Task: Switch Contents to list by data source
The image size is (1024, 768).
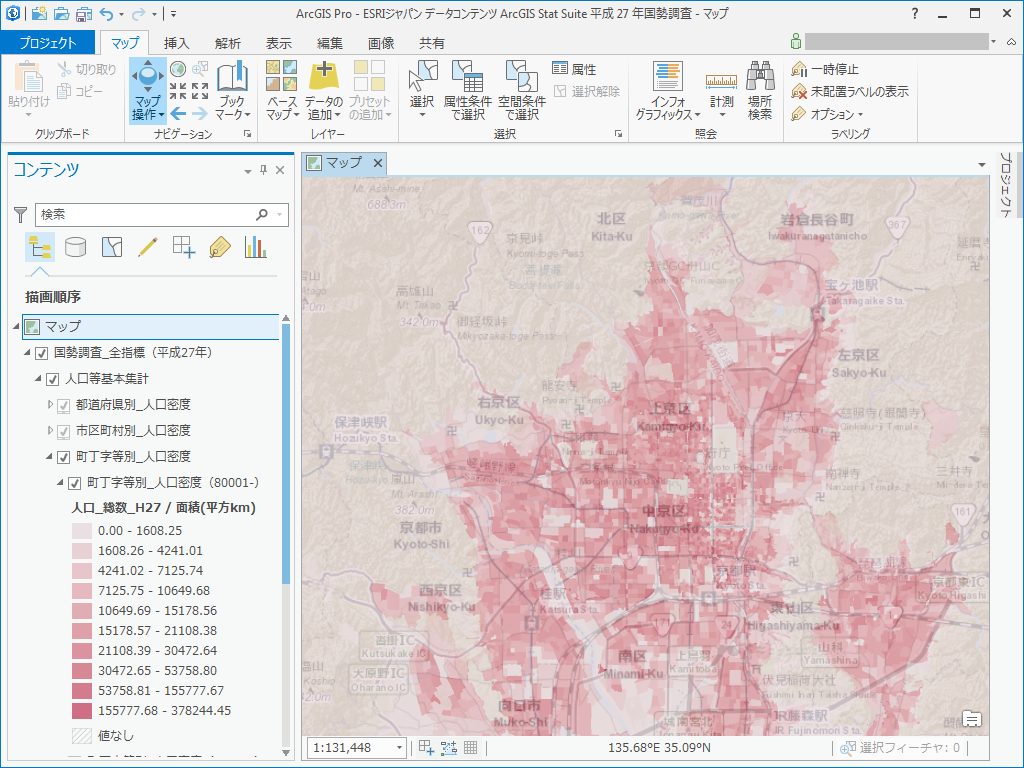Action: 76,247
